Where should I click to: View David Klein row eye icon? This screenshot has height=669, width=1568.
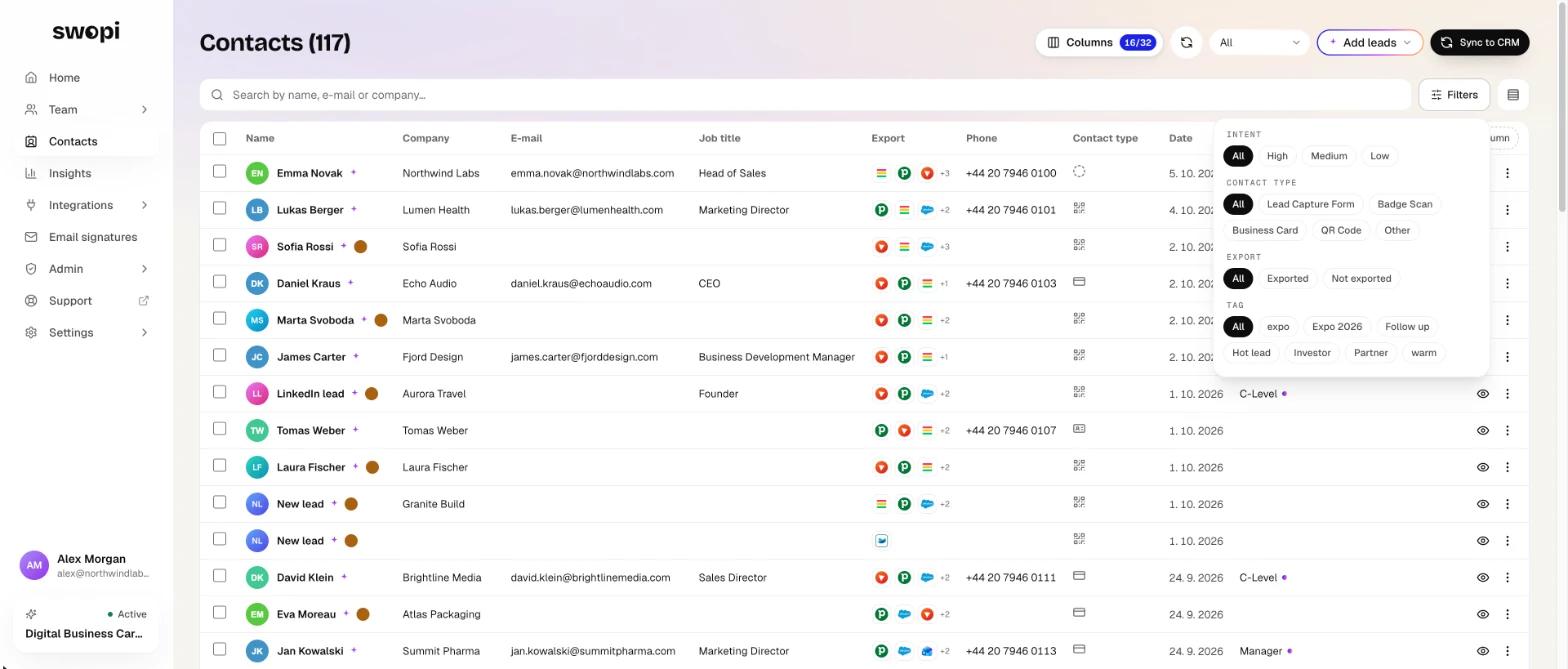tap(1483, 578)
